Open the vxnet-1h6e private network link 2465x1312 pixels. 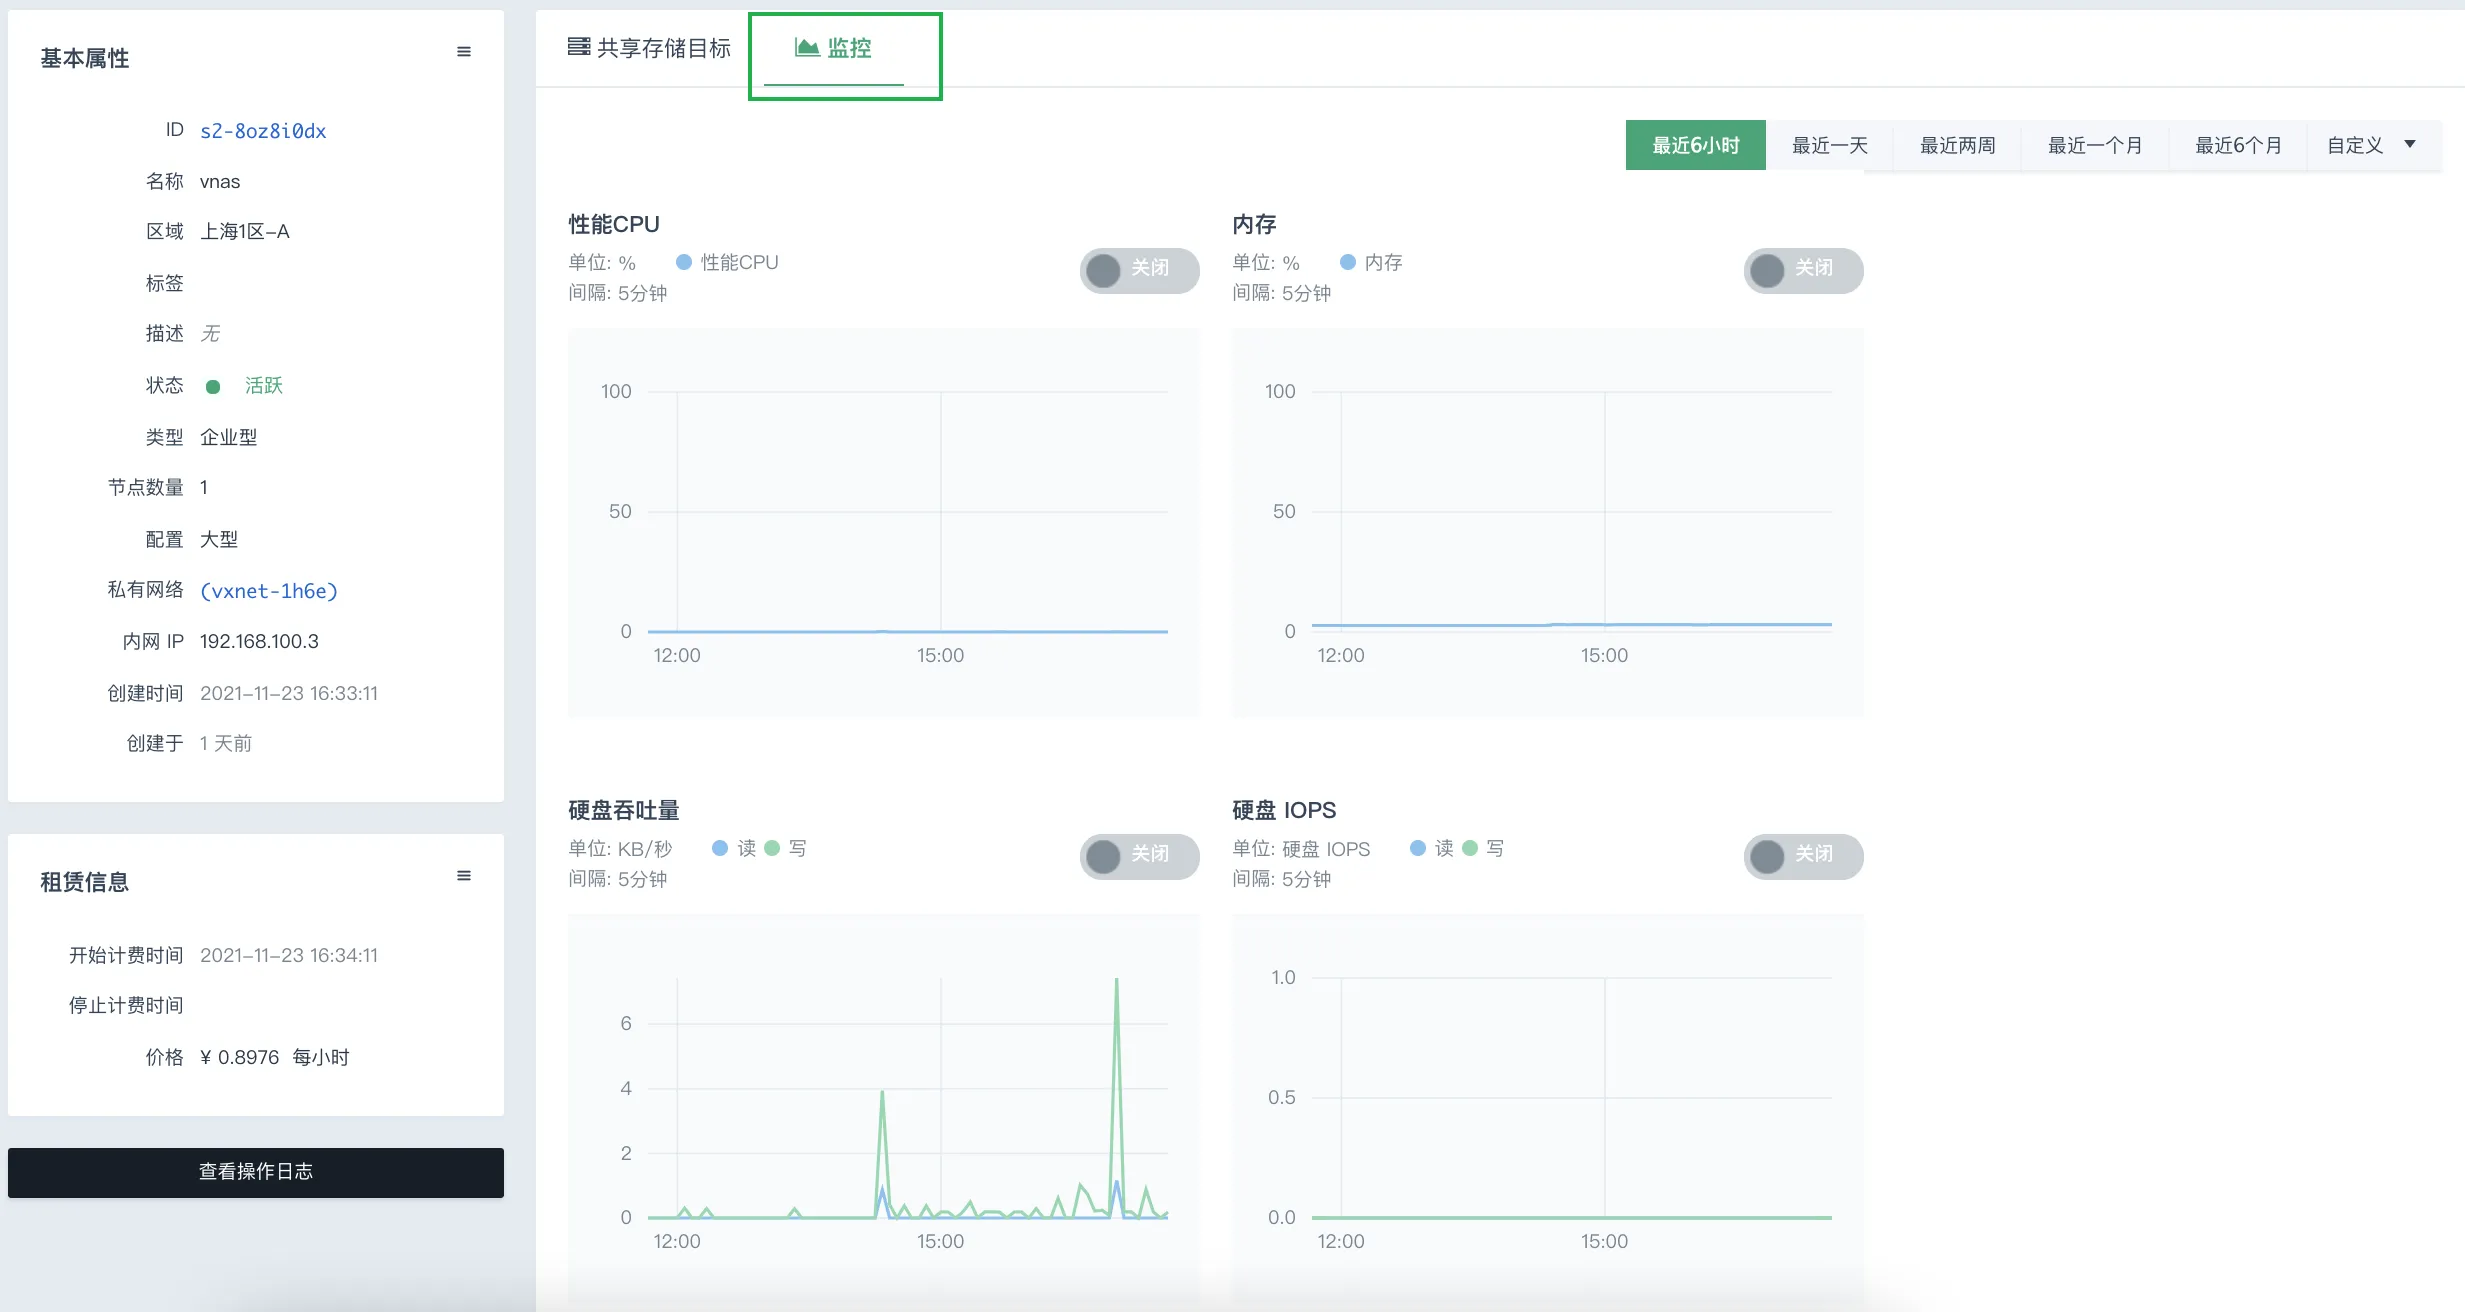click(269, 591)
